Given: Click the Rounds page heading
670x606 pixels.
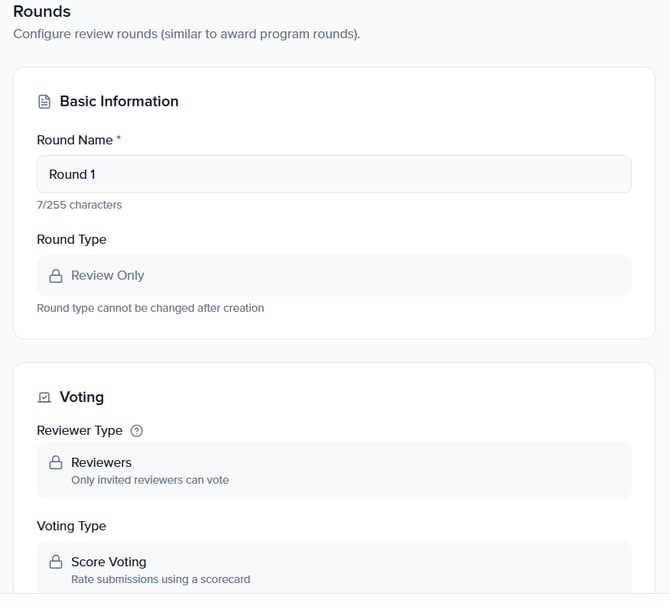Looking at the screenshot, I should tap(42, 12).
